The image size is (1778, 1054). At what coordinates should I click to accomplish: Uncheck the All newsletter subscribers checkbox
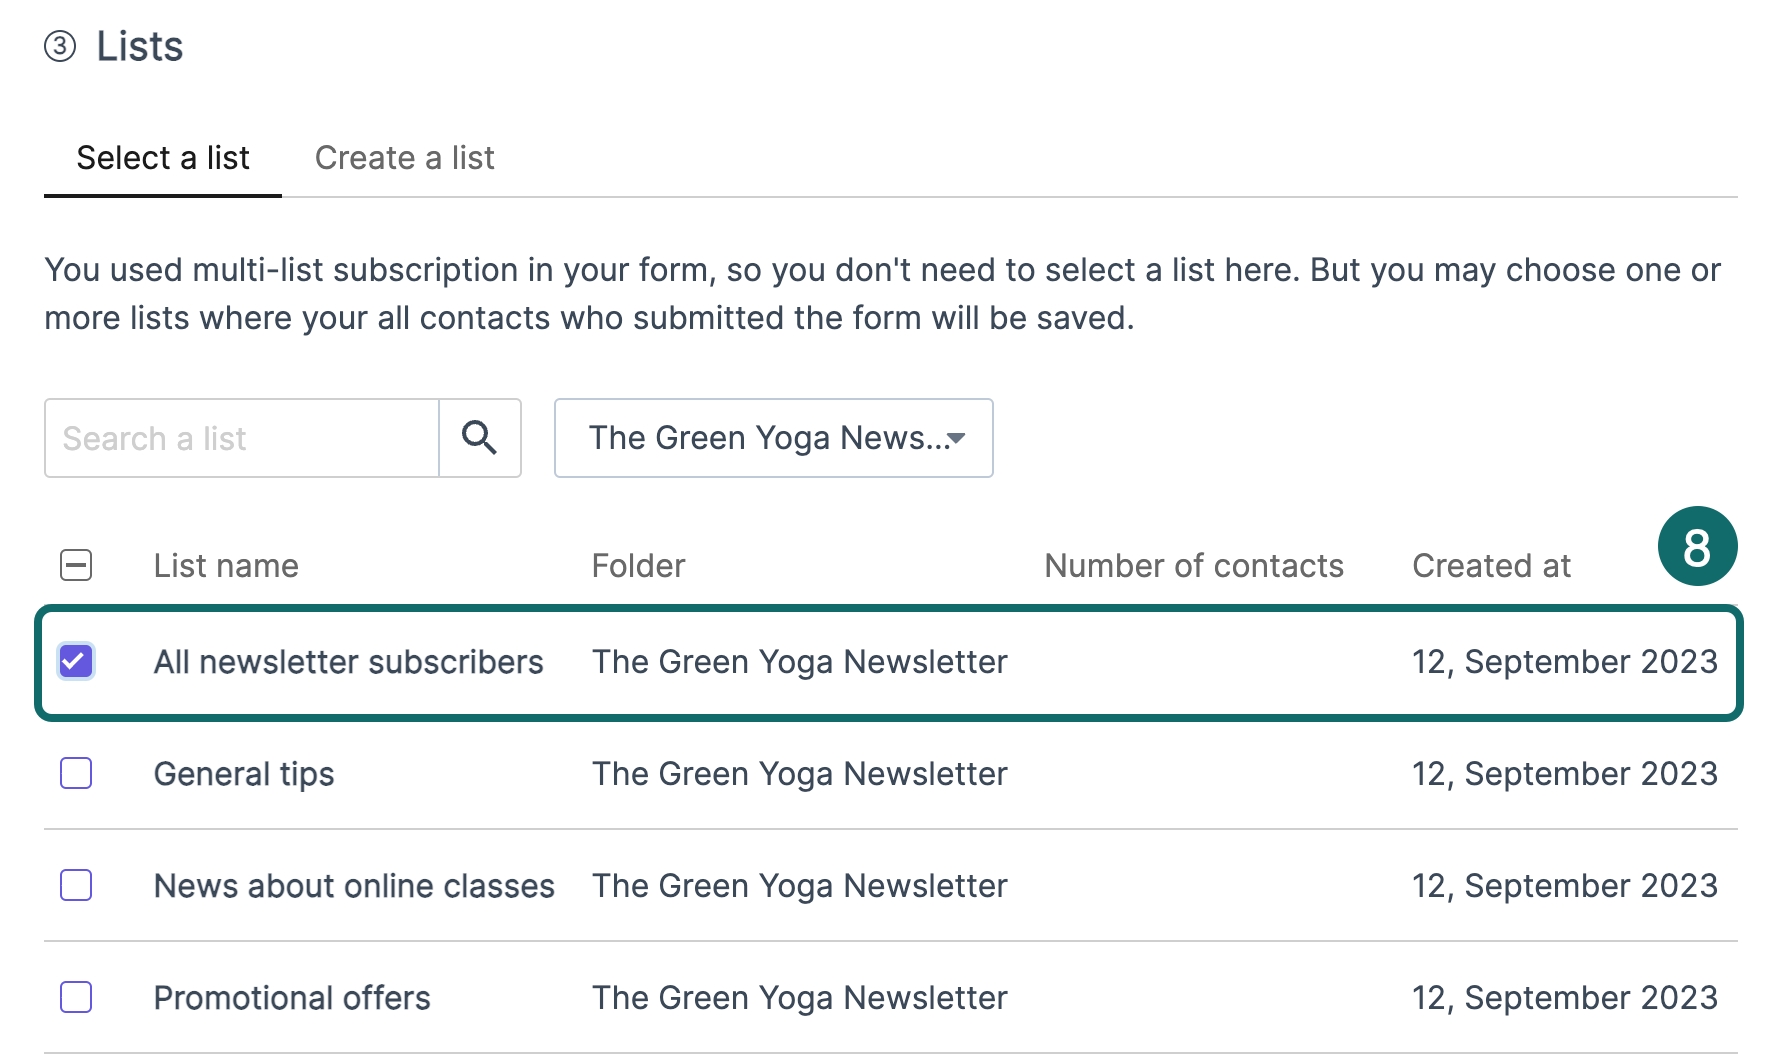76,661
